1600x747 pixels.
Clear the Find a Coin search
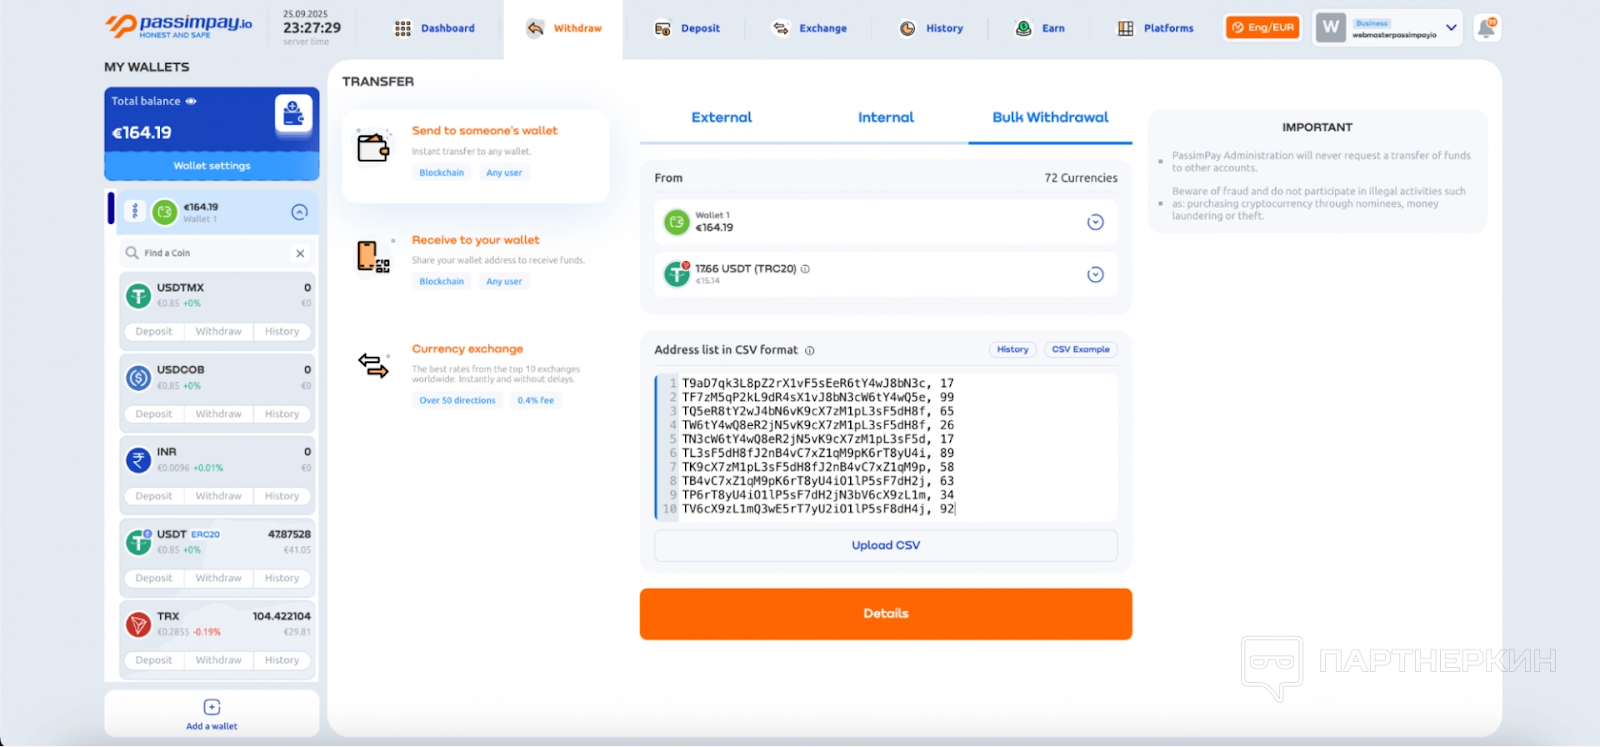click(300, 254)
